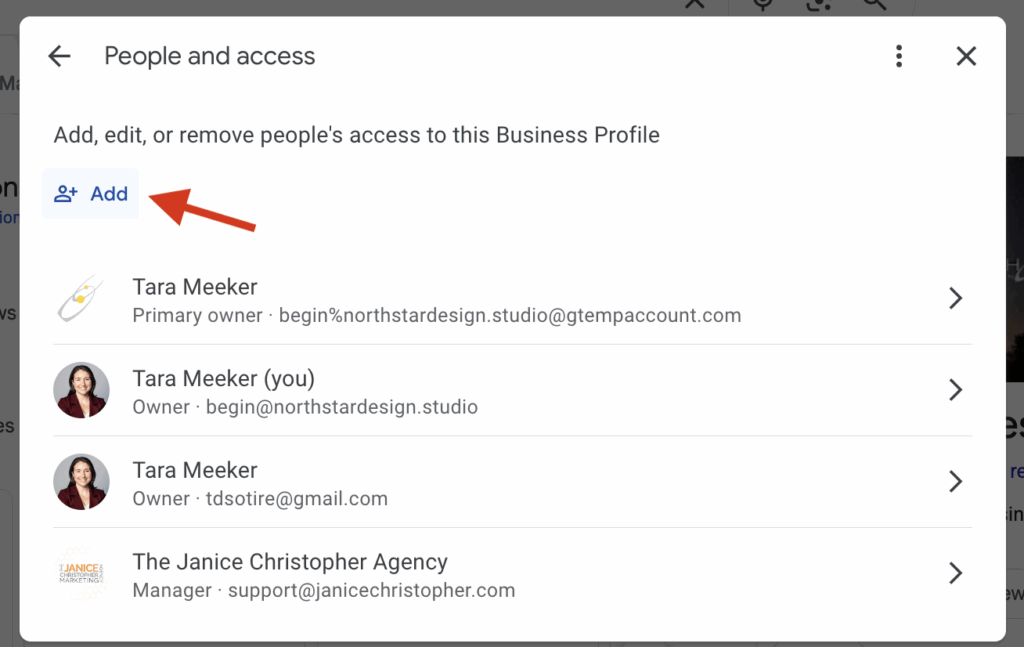
Task: Click the gtempaccount.com primary owner email
Action: [x=510, y=315]
